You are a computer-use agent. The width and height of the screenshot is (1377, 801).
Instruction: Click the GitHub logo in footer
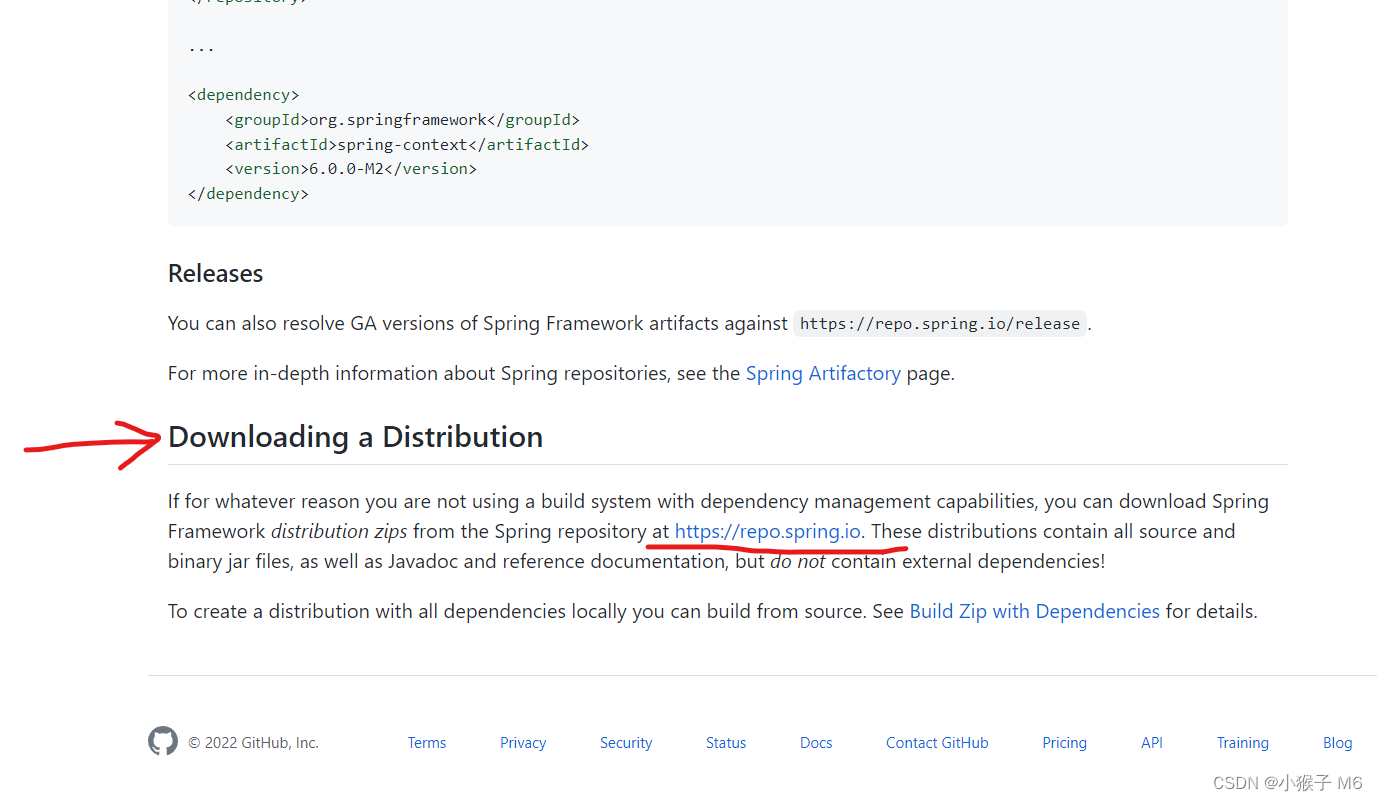click(x=163, y=741)
